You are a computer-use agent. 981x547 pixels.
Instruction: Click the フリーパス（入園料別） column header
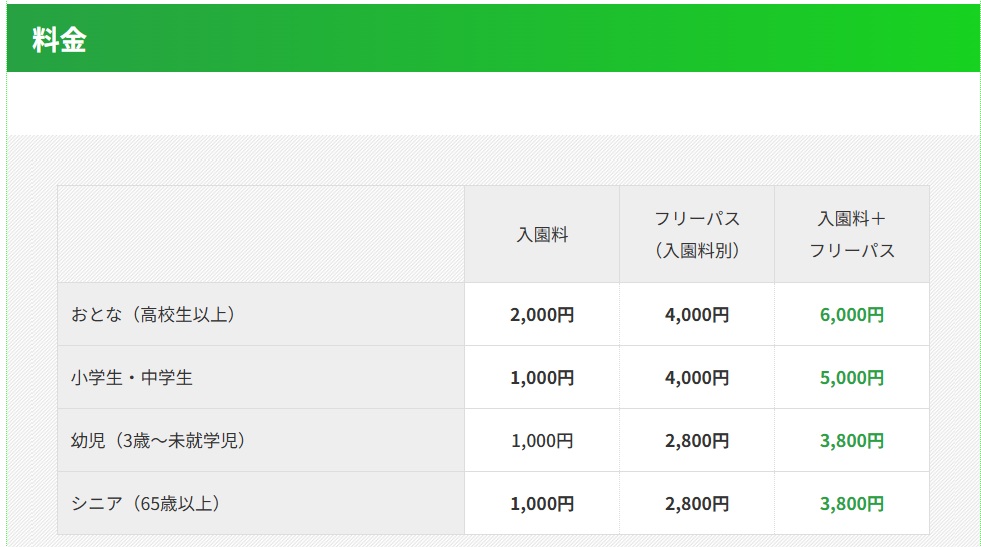point(697,234)
